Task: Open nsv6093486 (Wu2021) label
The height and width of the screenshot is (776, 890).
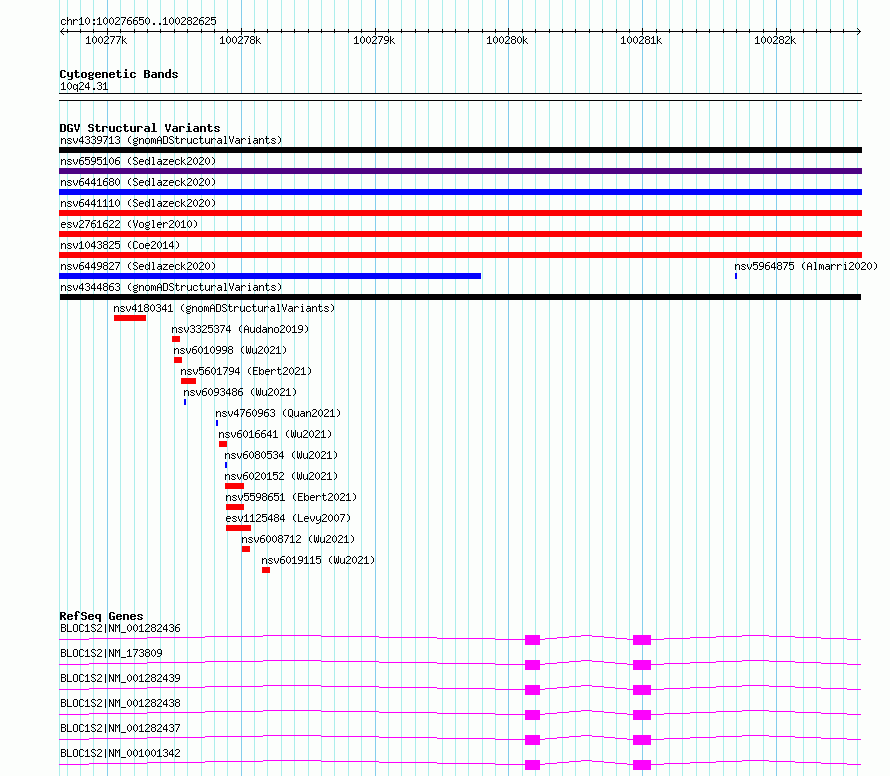Action: [240, 392]
